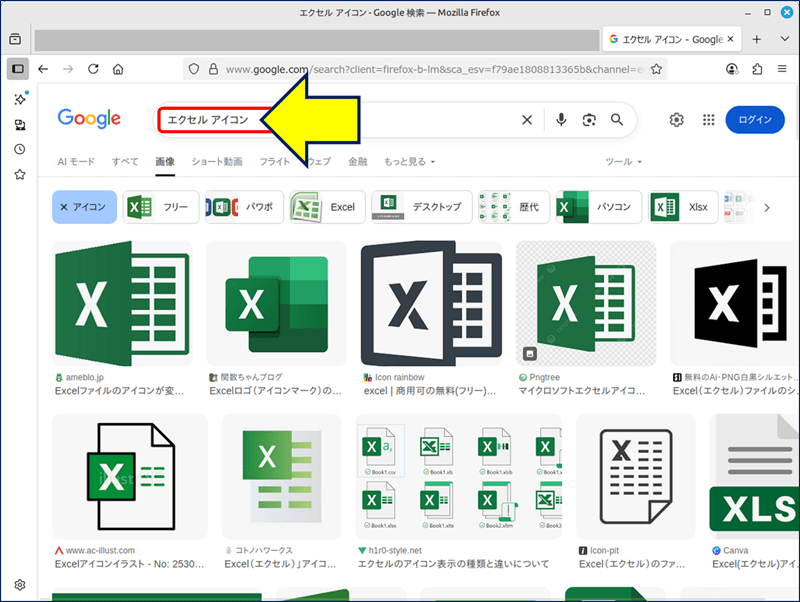
Task: Open synced tabs in the sidebar
Action: pos(20,124)
